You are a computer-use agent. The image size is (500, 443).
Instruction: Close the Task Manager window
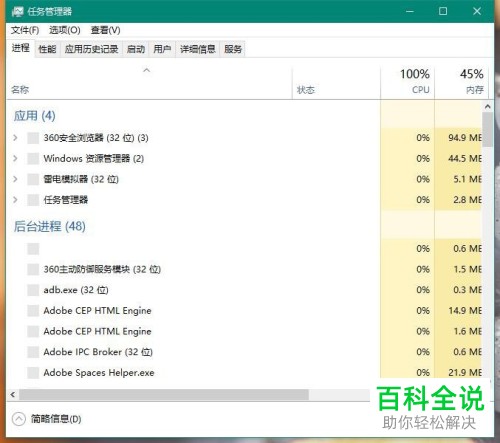pos(477,11)
